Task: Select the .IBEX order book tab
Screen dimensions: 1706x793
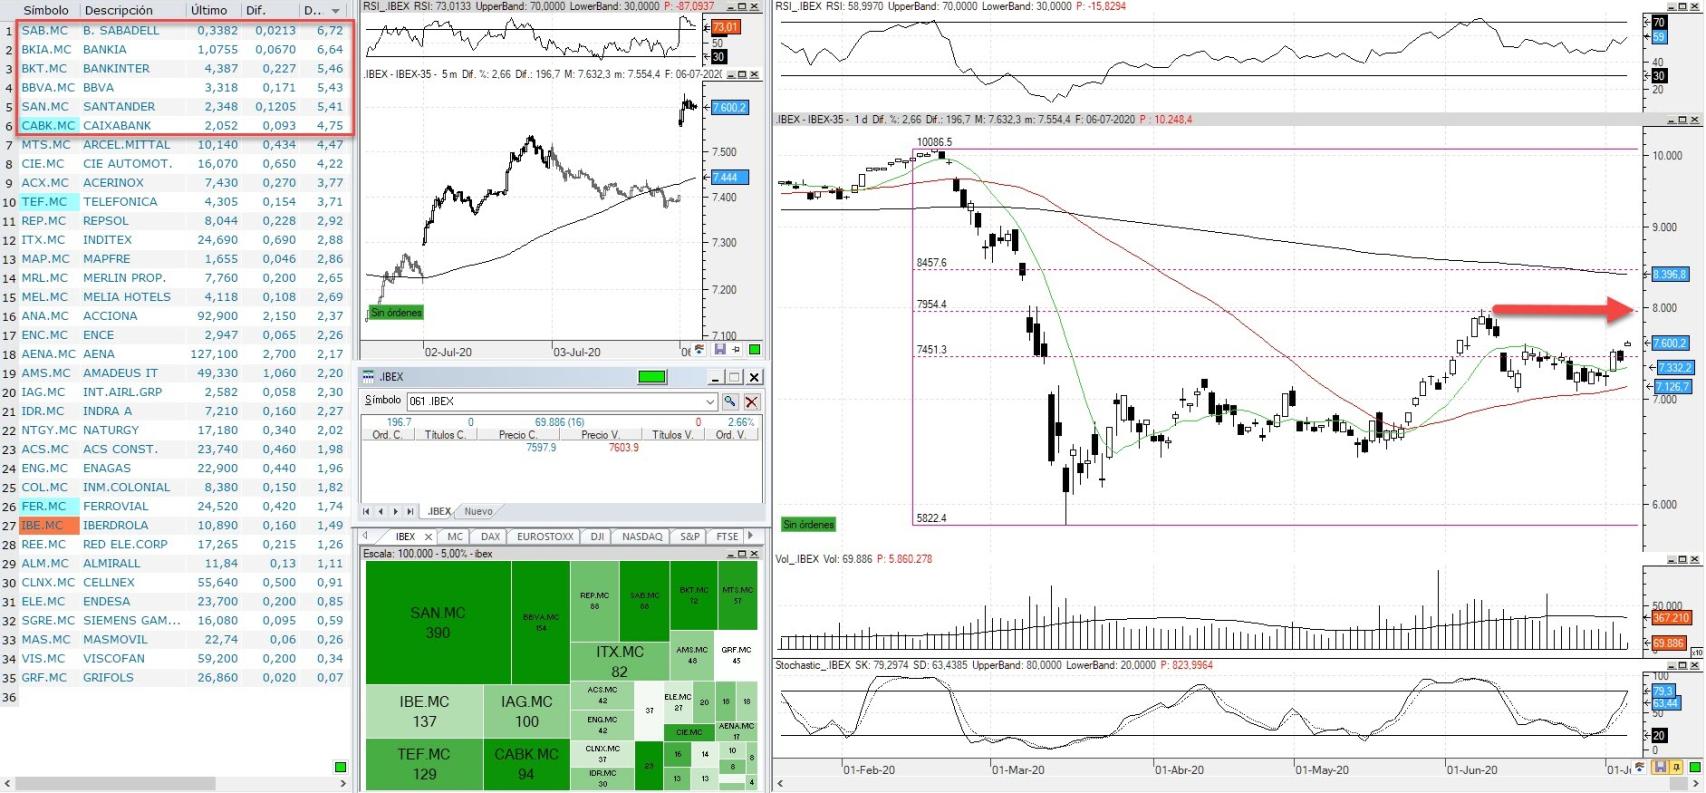Action: tap(439, 511)
